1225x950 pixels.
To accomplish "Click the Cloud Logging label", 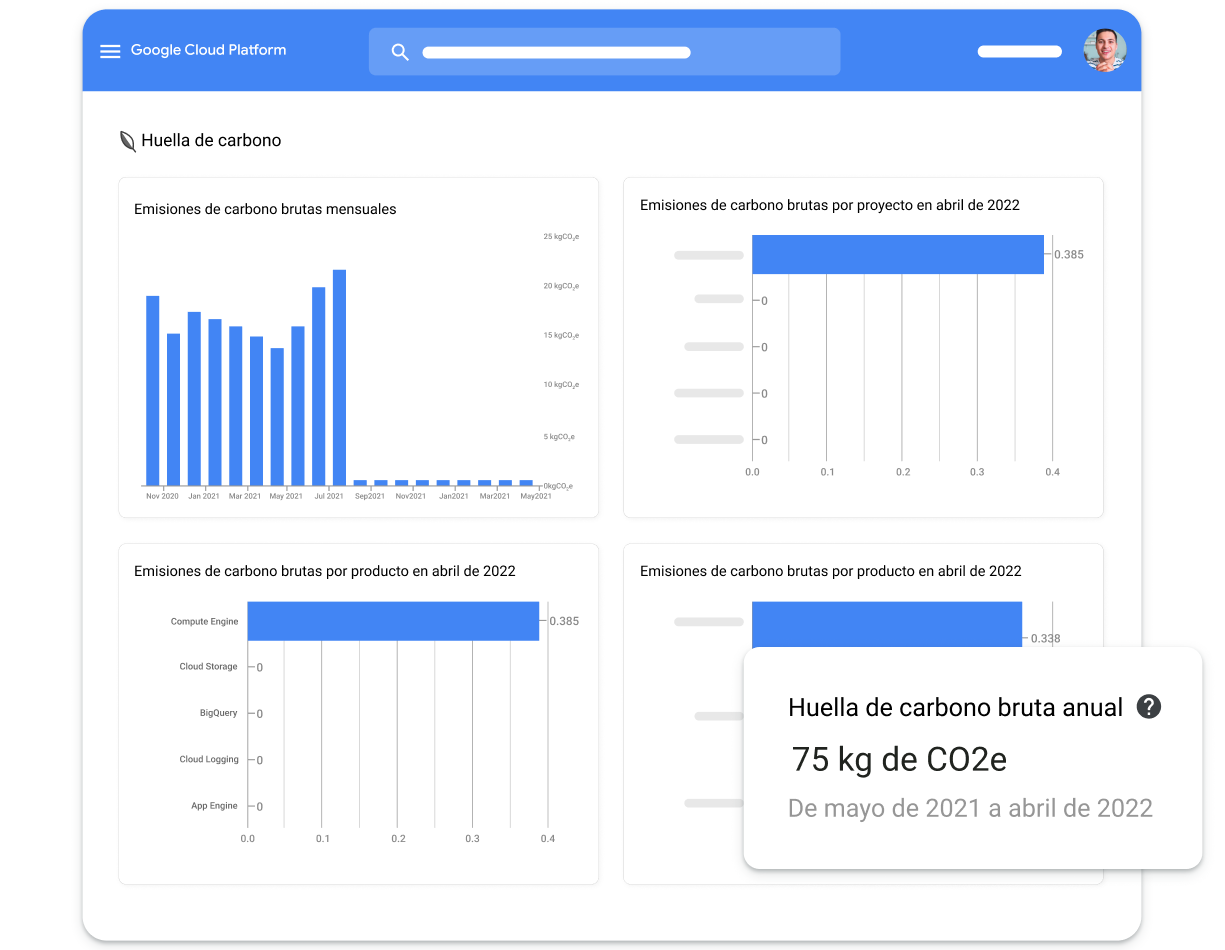I will [x=209, y=760].
